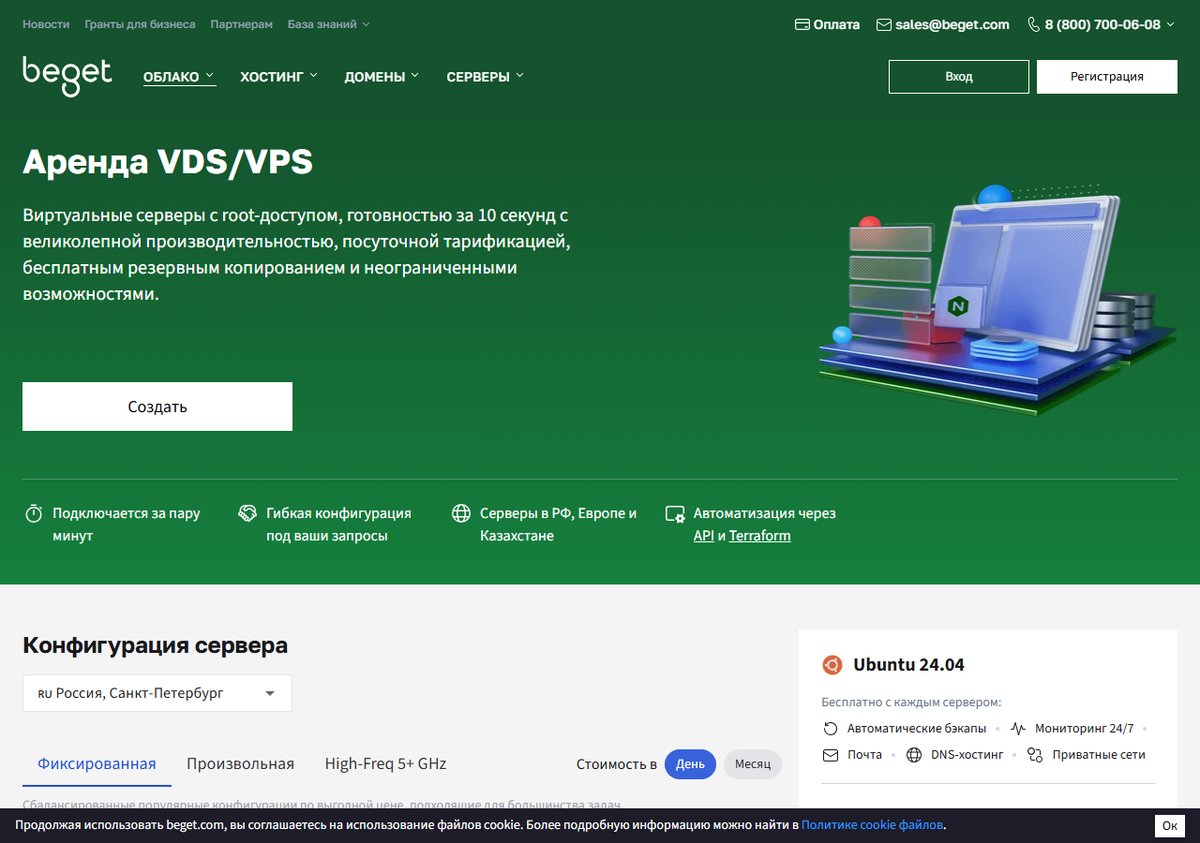Expand the phone number dropdown arrow
Image resolution: width=1200 pixels, height=843 pixels.
click(1169, 25)
